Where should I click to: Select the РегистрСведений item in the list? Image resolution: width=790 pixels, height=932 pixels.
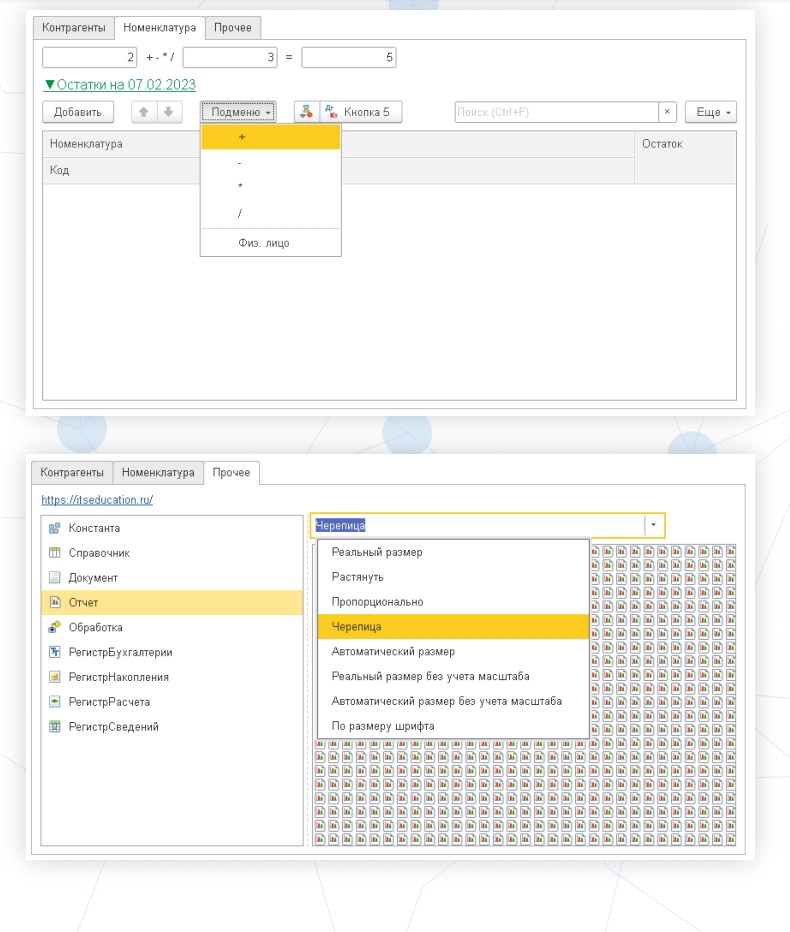tap(113, 727)
